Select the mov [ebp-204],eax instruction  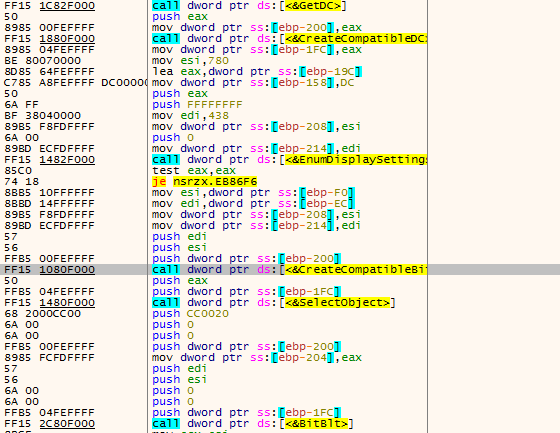tap(257, 358)
